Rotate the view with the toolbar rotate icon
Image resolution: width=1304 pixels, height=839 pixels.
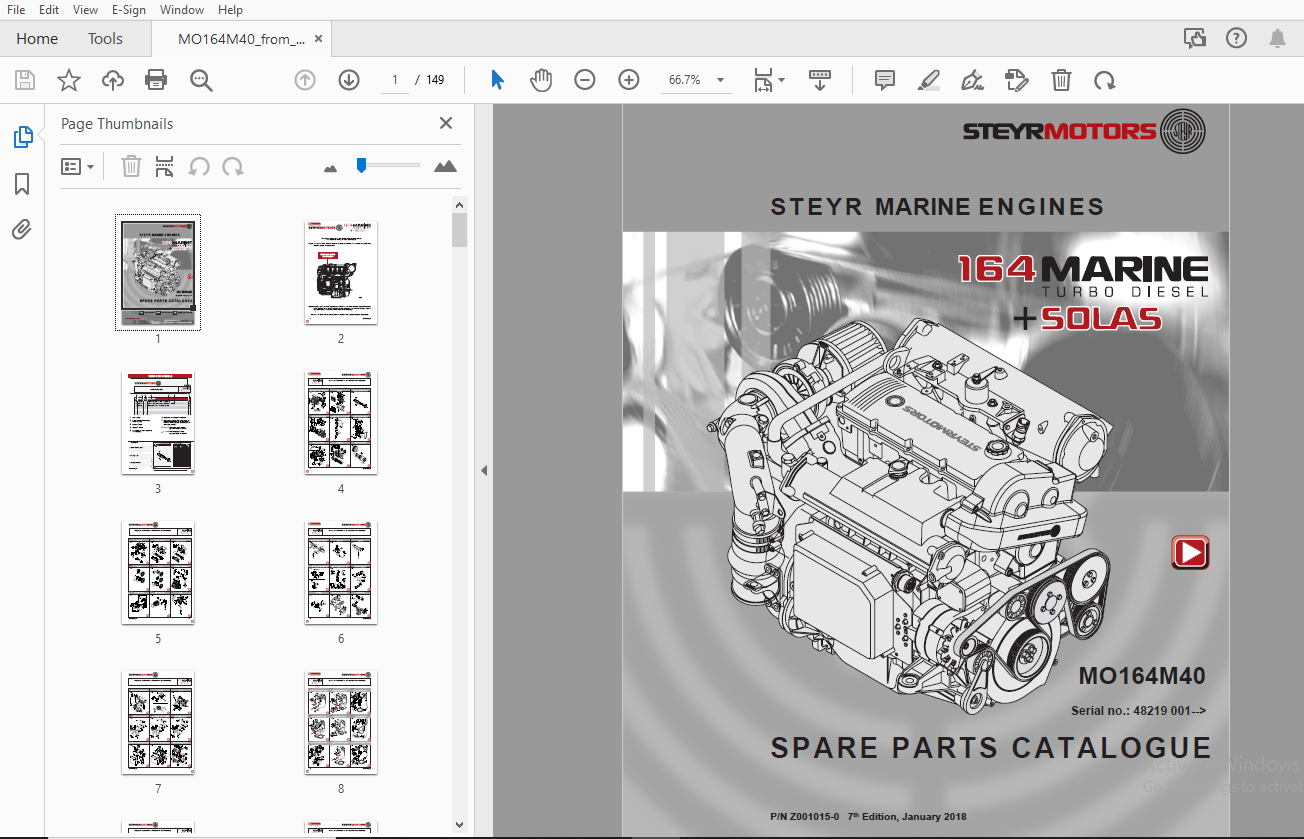coord(1105,80)
